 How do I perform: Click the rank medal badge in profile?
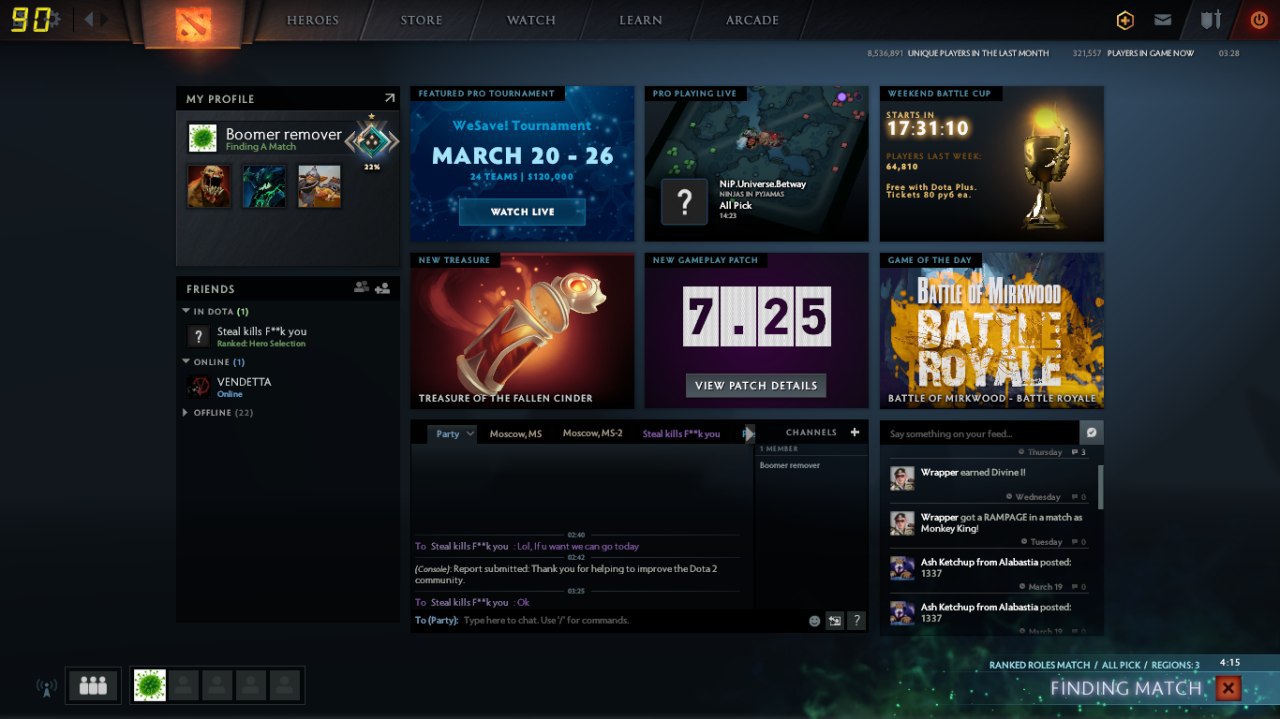371,142
